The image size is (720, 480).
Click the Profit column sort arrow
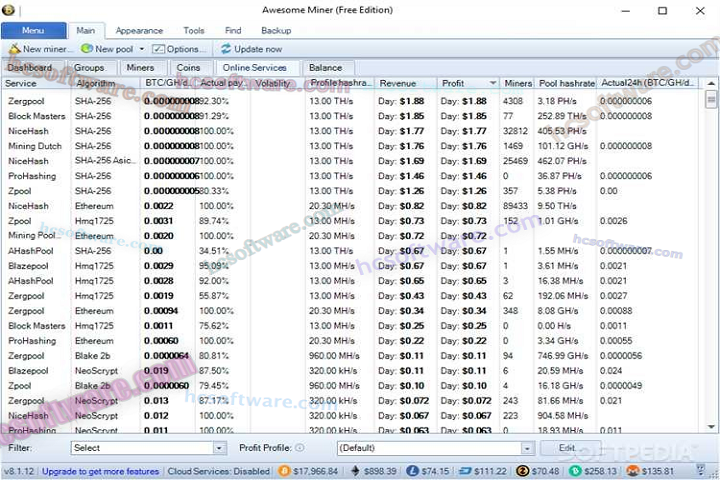(x=493, y=83)
